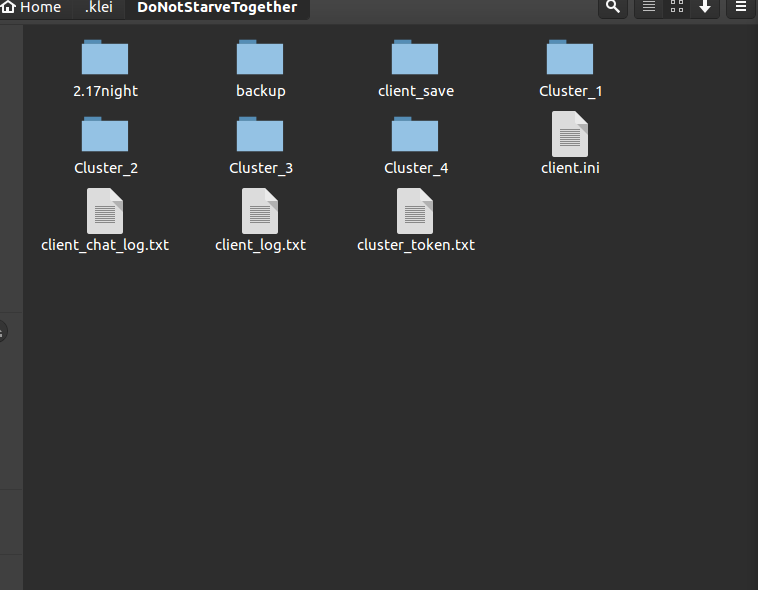Select the Cluster_1 folder
The height and width of the screenshot is (590, 758).
pos(570,59)
